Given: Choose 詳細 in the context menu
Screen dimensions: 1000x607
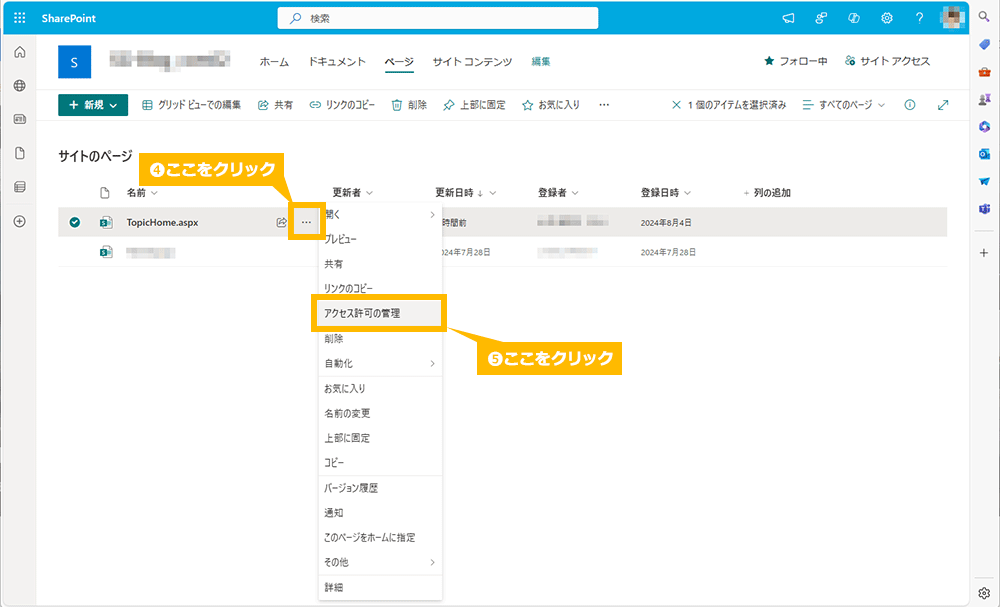Looking at the screenshot, I should tap(380, 587).
